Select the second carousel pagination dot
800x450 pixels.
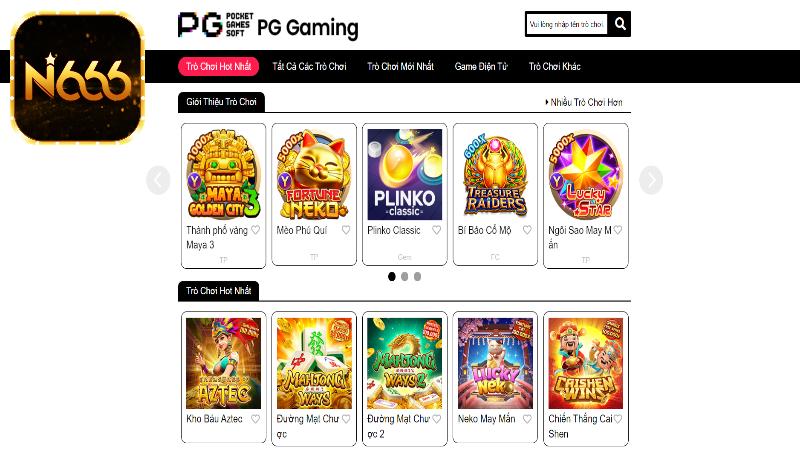point(405,277)
